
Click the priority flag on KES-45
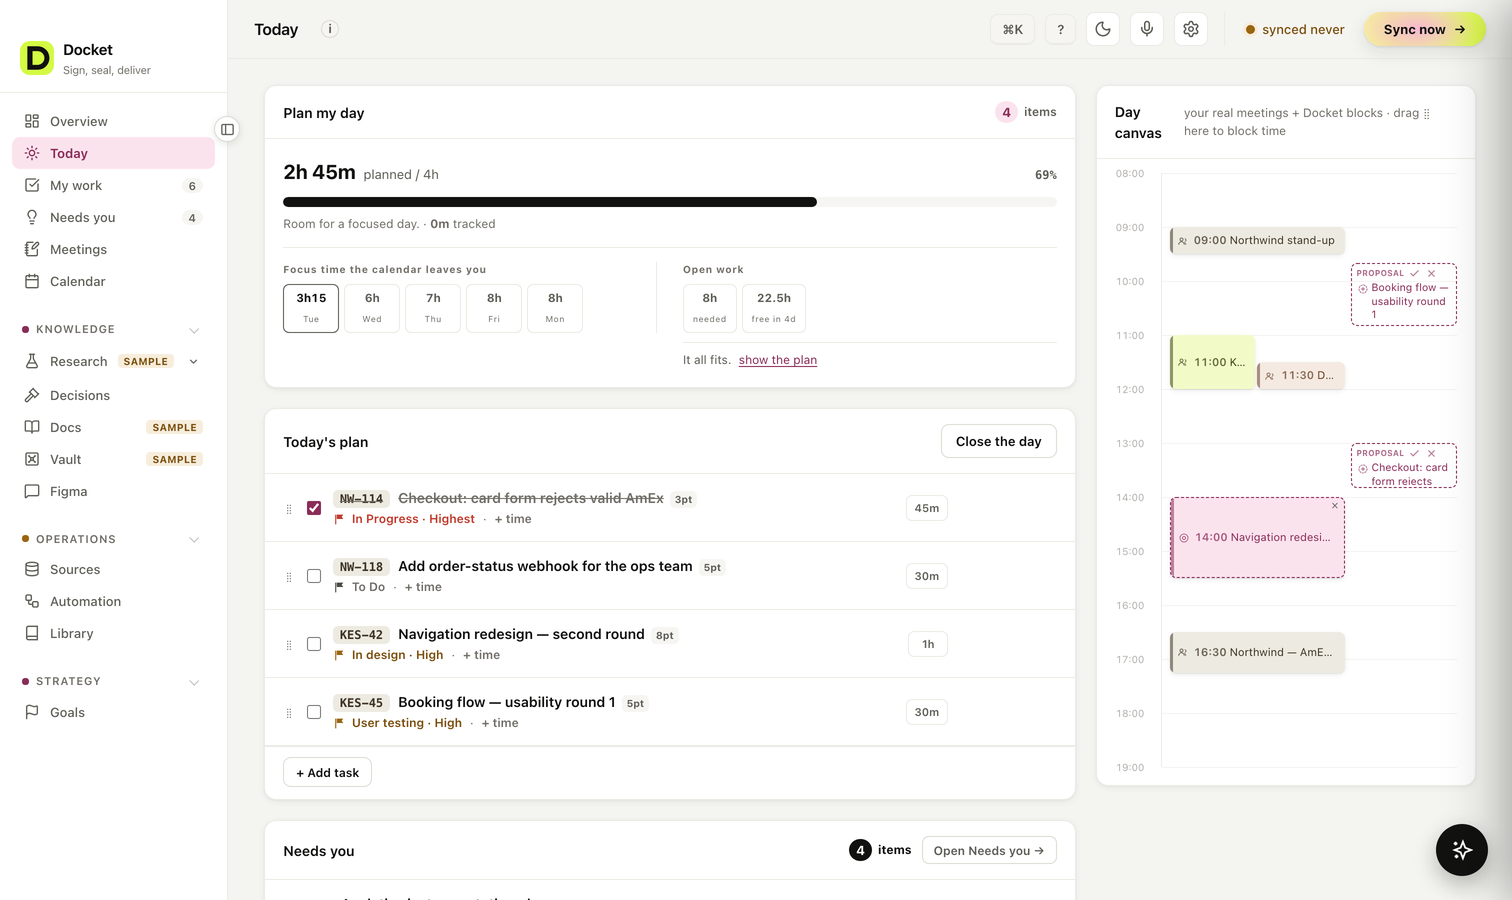(339, 723)
